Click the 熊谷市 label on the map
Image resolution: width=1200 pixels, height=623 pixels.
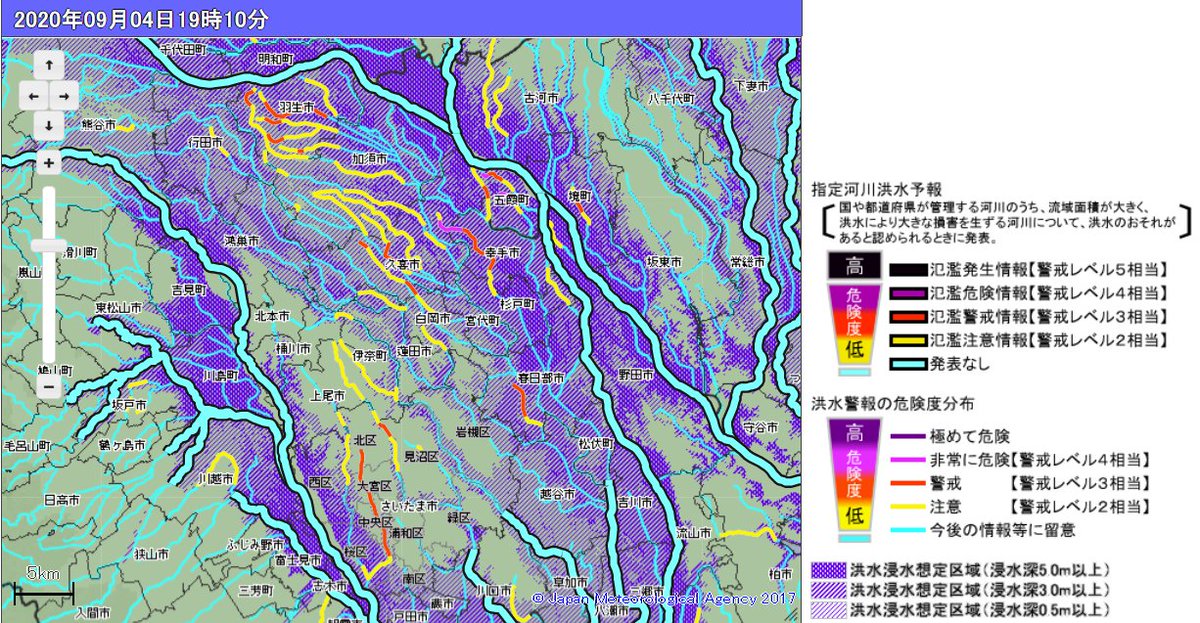pyautogui.click(x=98, y=124)
